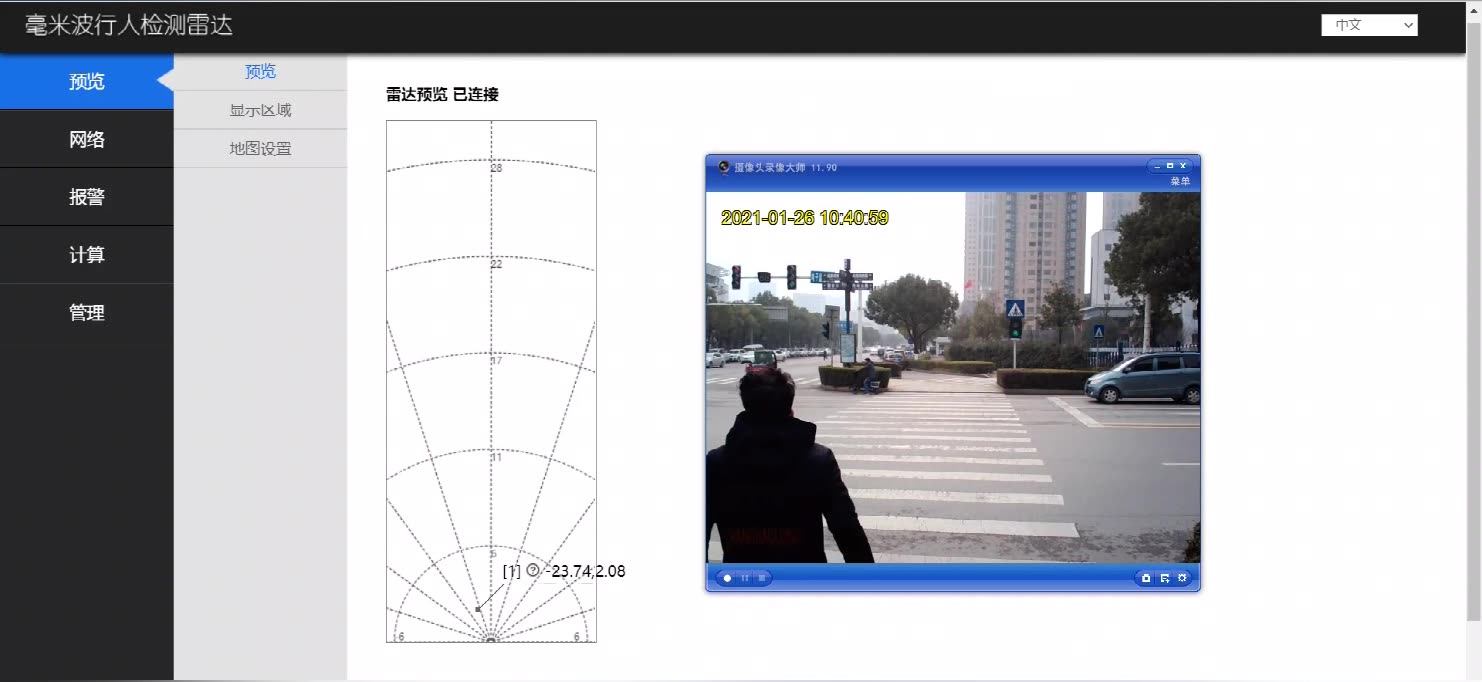The width and height of the screenshot is (1482, 682).
Task: Switch to the 网络 tab
Action: coord(86,139)
